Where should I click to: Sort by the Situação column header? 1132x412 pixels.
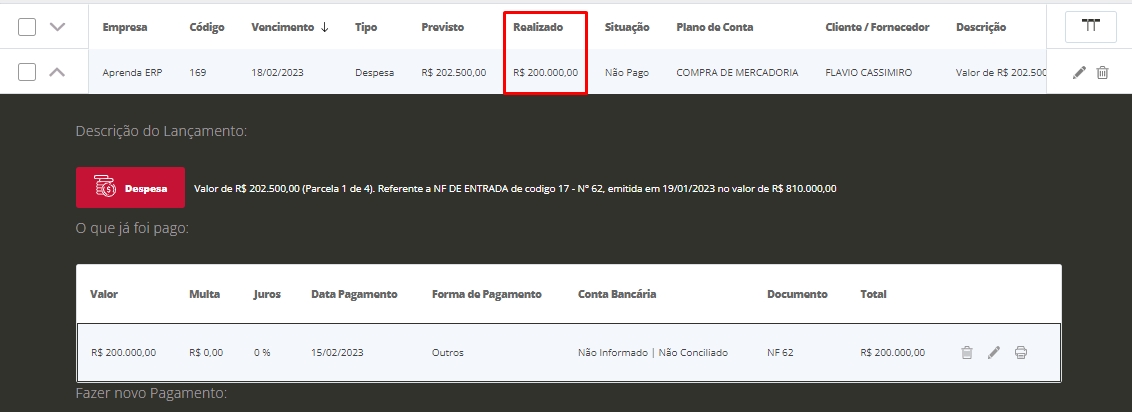point(626,27)
